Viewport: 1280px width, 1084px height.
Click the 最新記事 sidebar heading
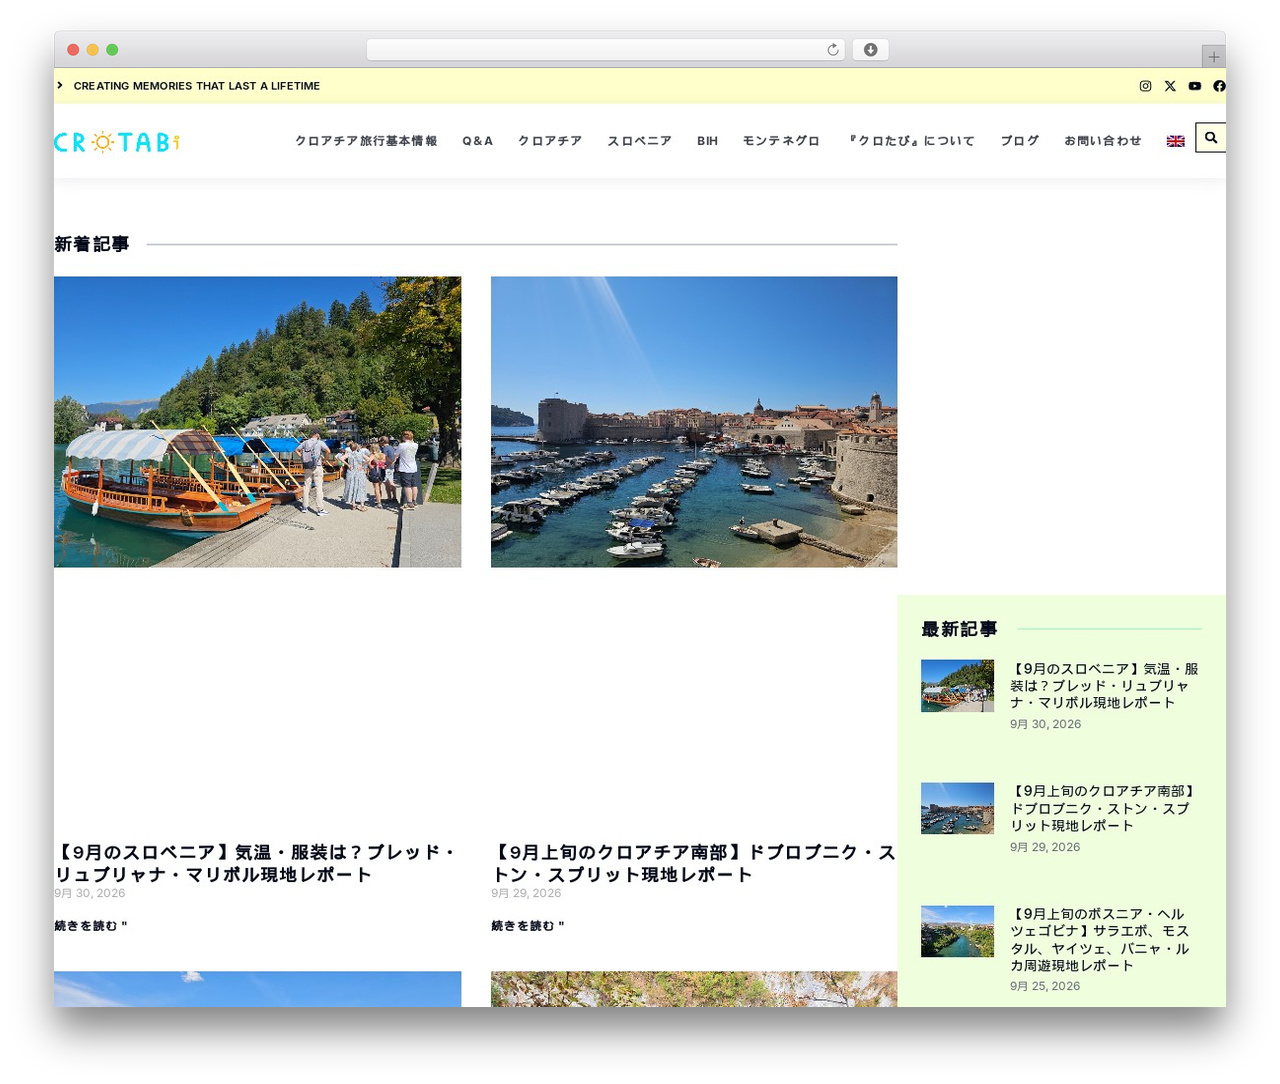point(959,629)
